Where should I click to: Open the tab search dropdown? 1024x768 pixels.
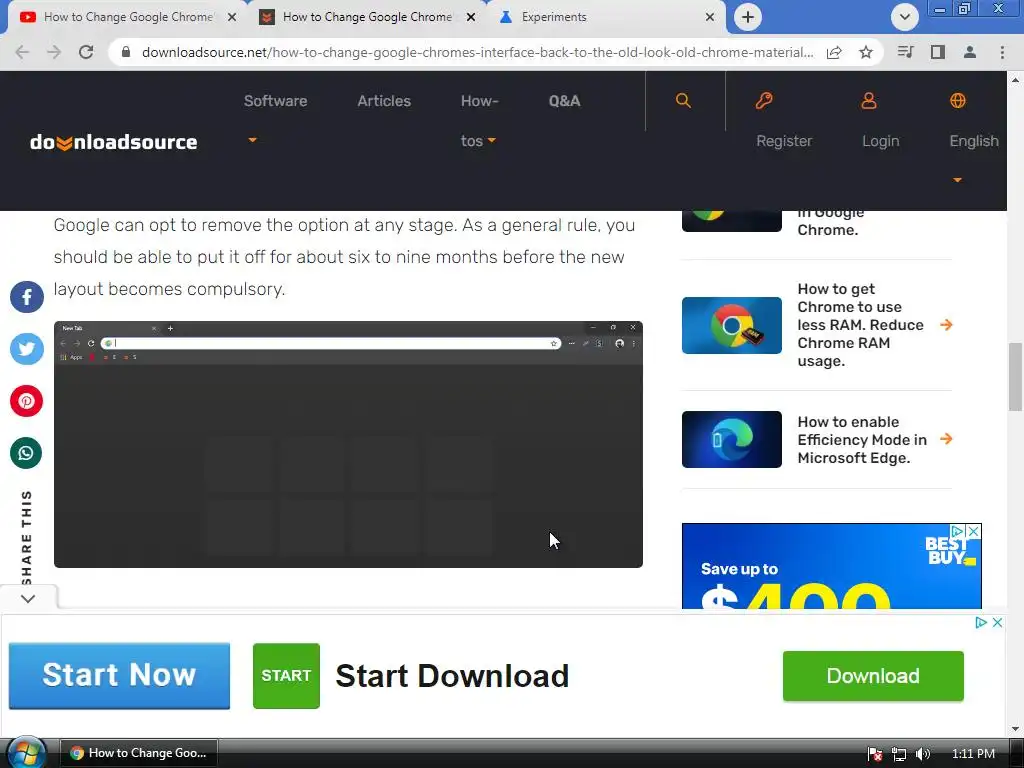coord(905,17)
